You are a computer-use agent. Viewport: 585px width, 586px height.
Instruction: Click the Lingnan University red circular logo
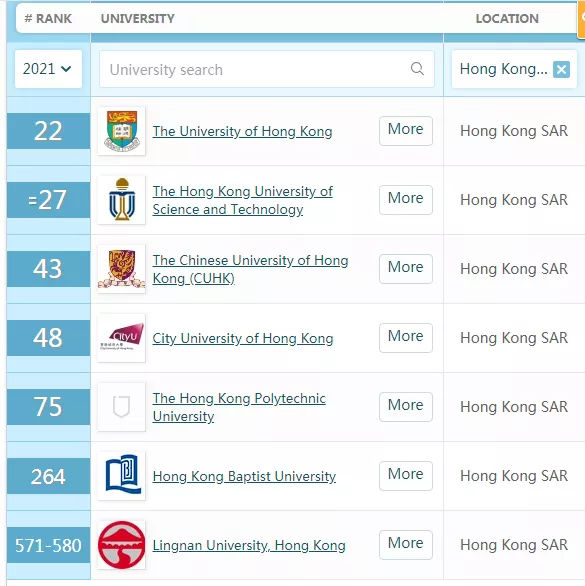[121, 545]
